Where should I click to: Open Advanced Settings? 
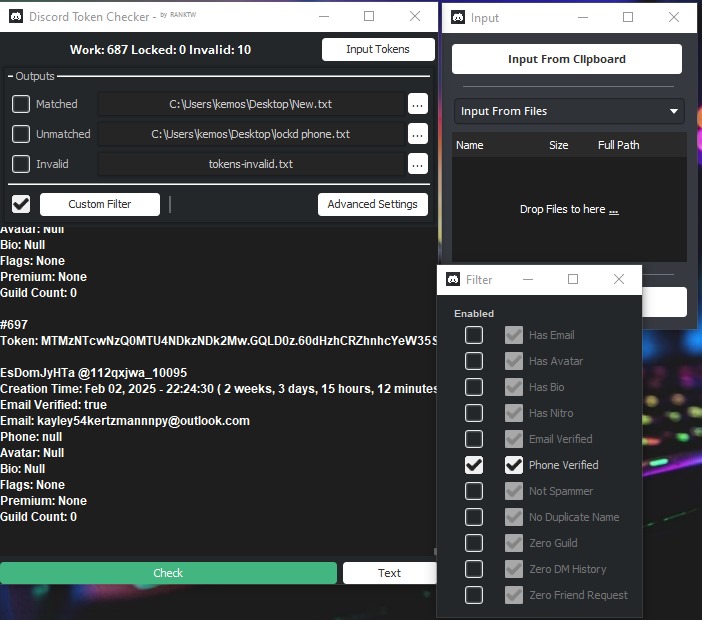coord(372,204)
